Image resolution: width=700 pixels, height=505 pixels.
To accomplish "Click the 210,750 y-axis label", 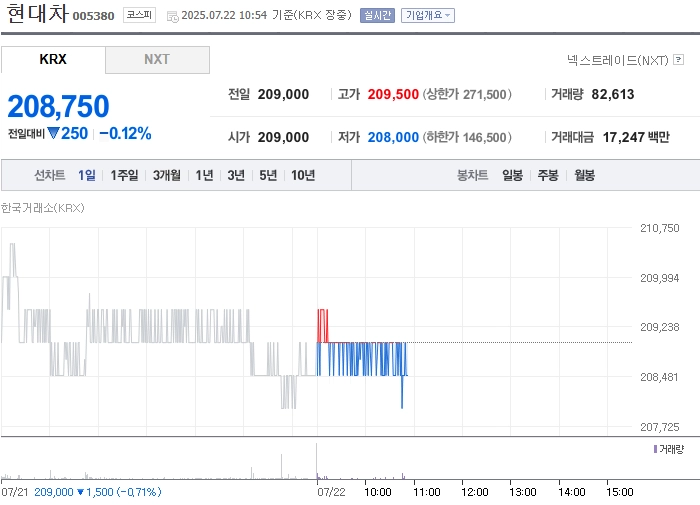I will click(659, 228).
